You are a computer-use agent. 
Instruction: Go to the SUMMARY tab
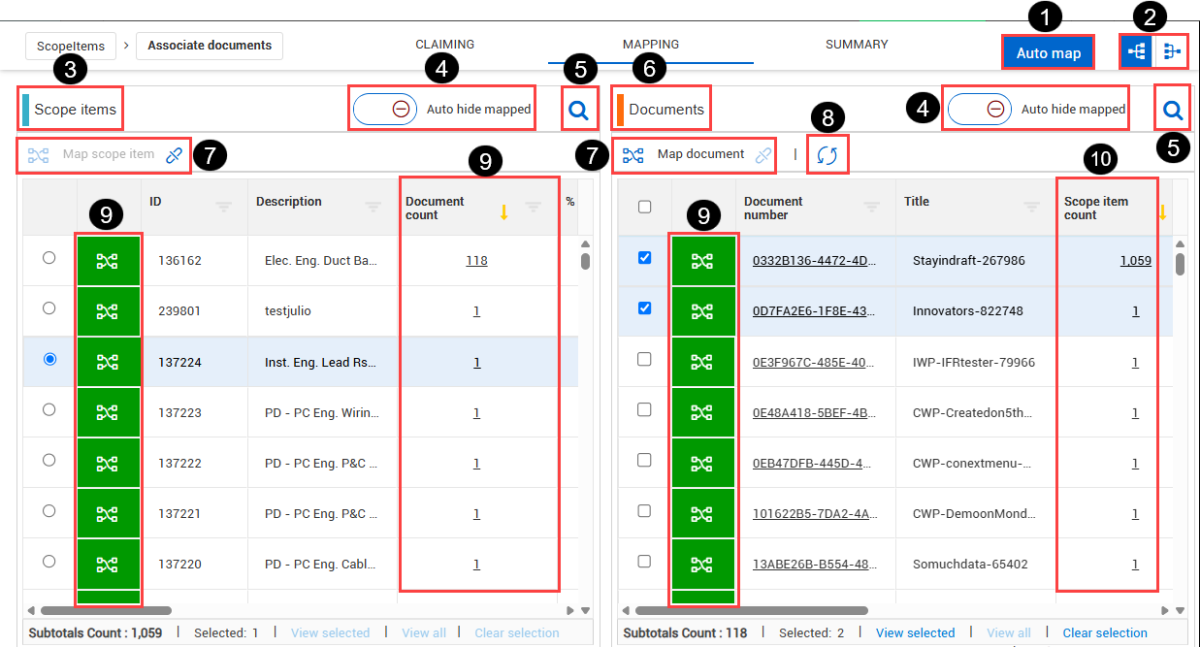856,45
